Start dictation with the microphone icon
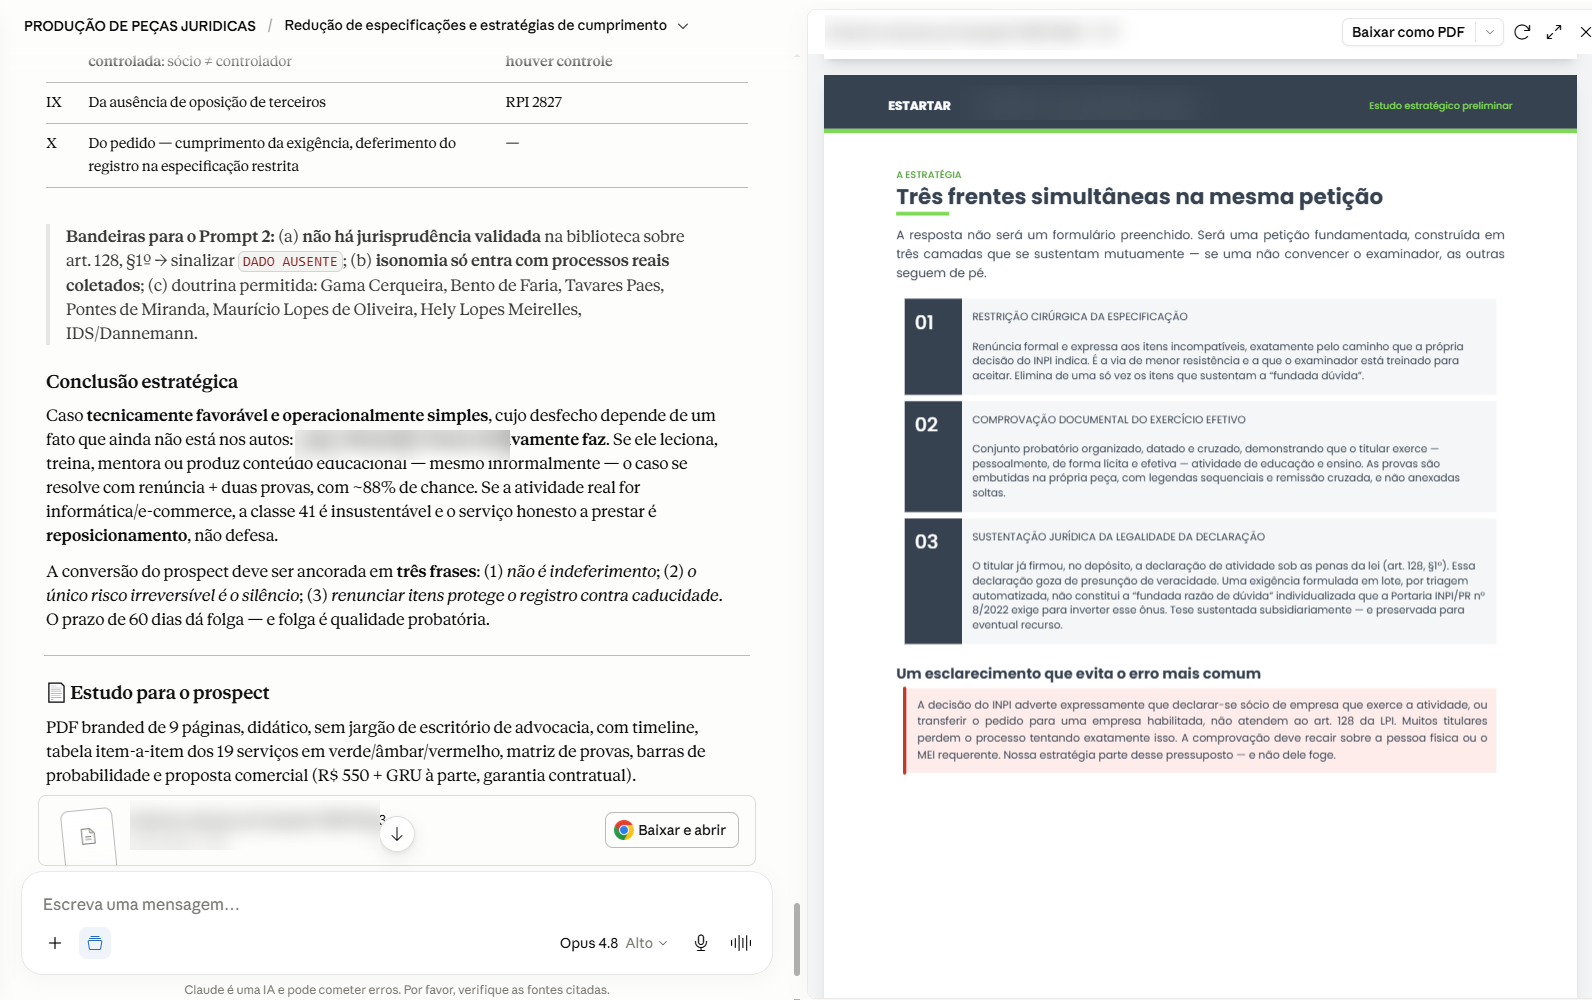 tap(701, 943)
